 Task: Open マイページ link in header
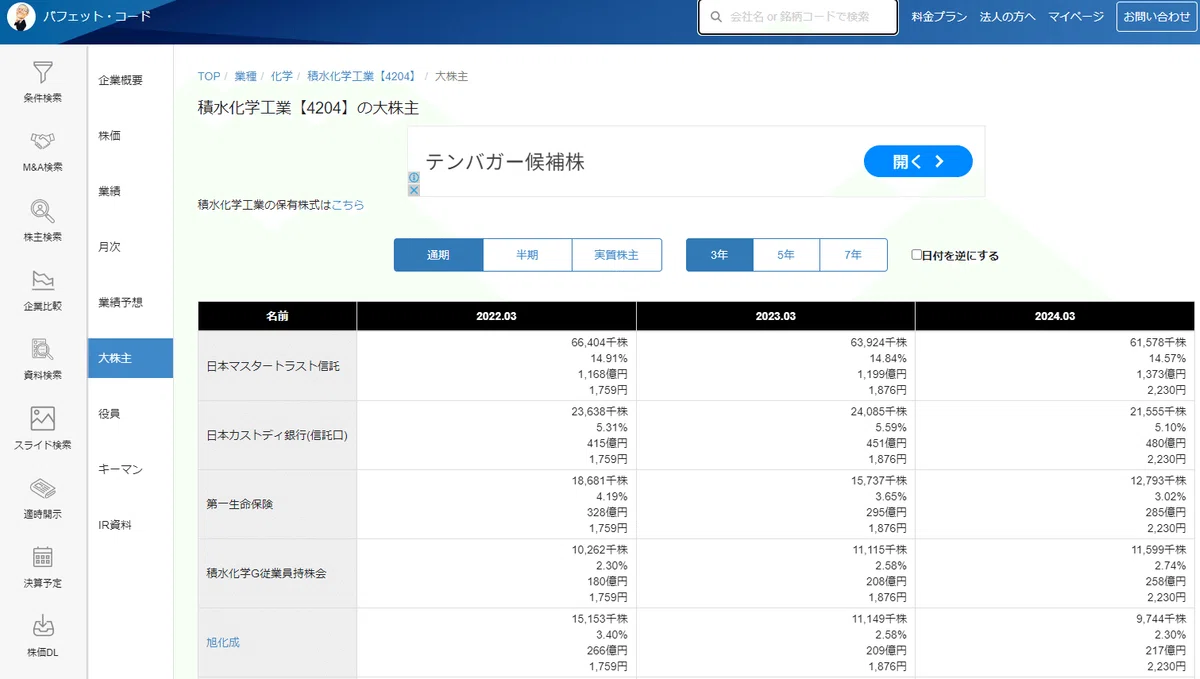pos(1076,17)
